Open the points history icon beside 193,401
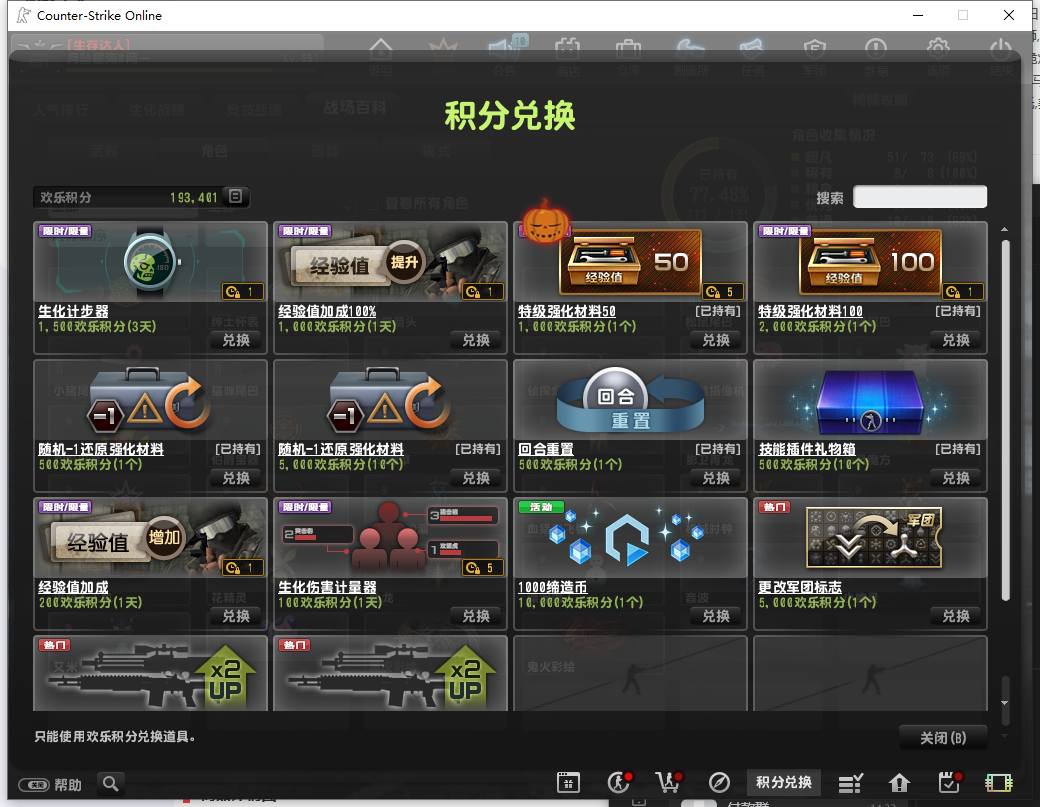Screen dimensions: 1040x807 click(235, 196)
